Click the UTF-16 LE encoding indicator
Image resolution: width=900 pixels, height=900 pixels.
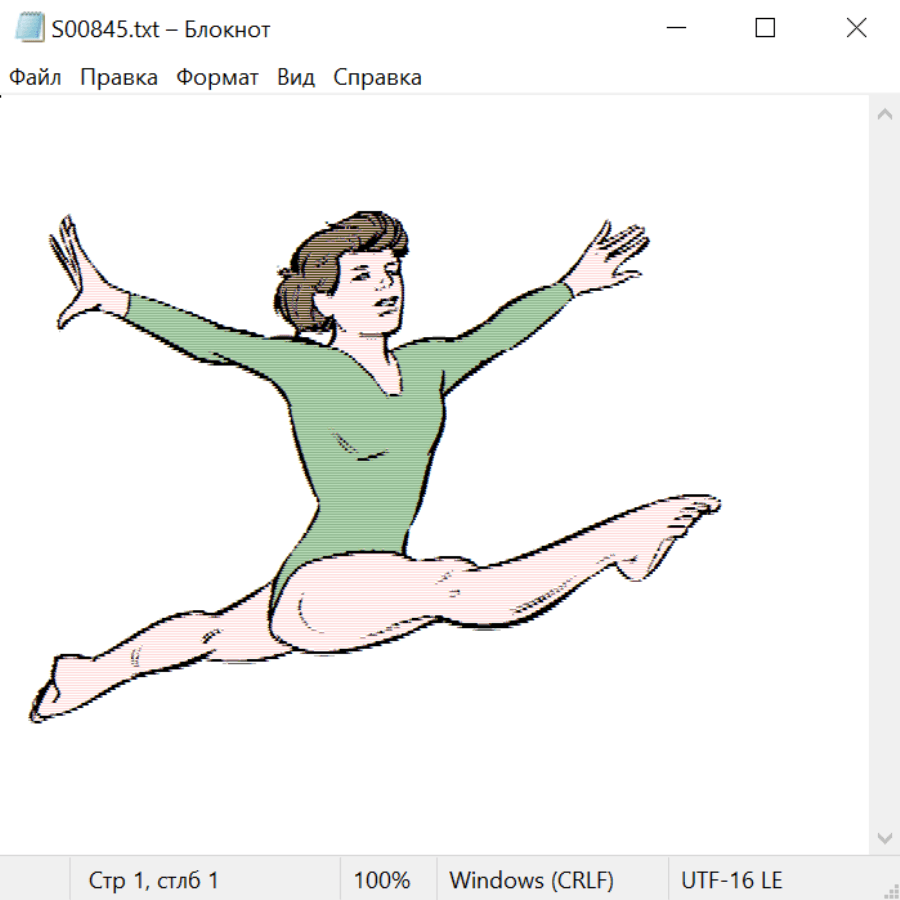point(732,881)
